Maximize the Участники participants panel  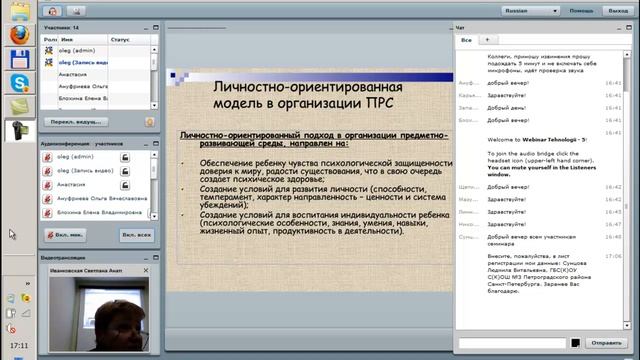coord(156,27)
